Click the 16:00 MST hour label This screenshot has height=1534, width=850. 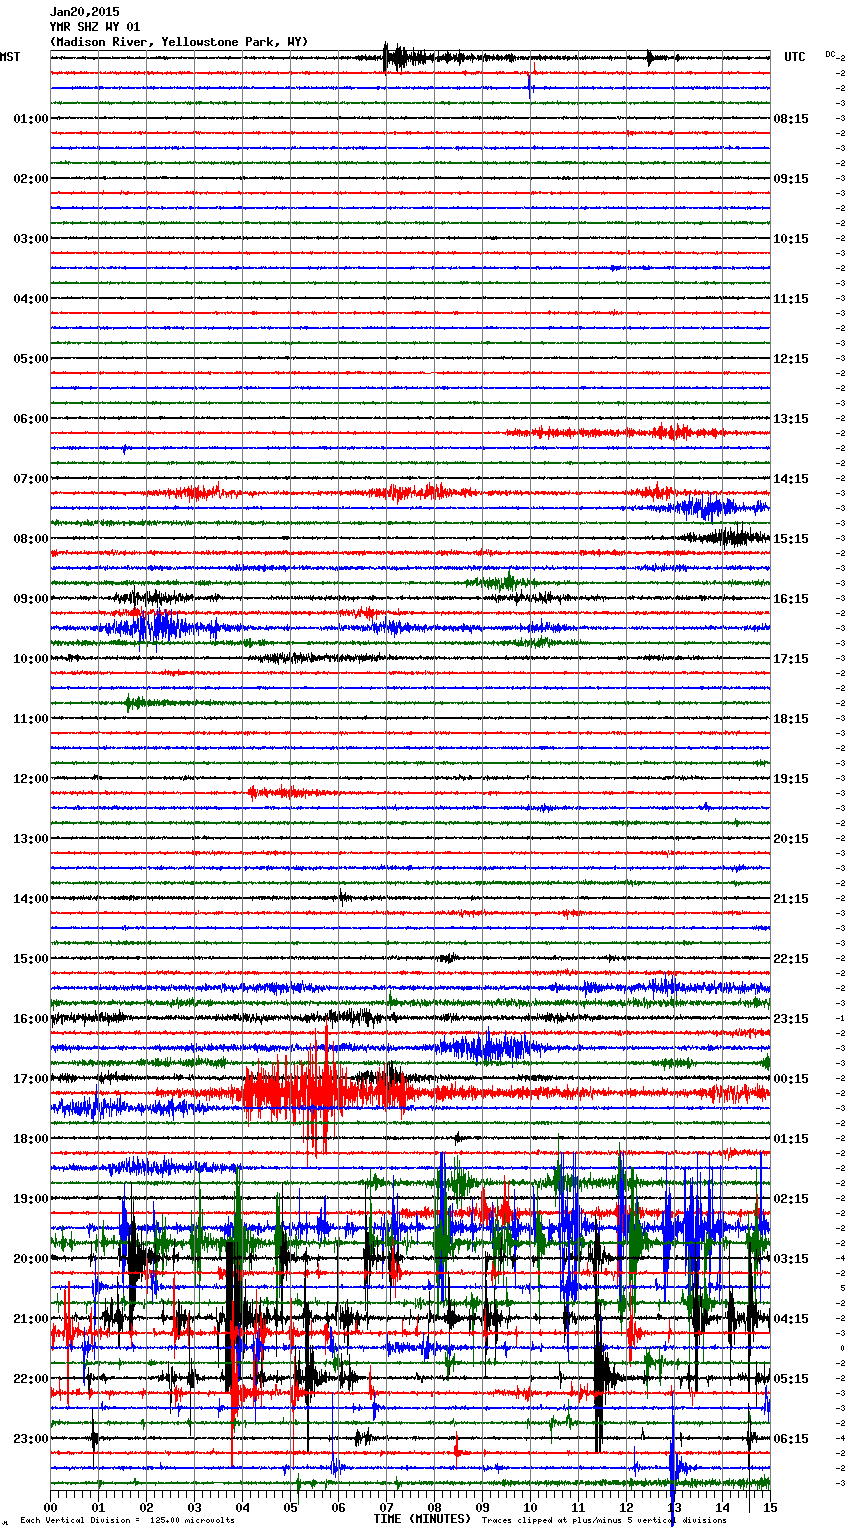[x=31, y=1019]
